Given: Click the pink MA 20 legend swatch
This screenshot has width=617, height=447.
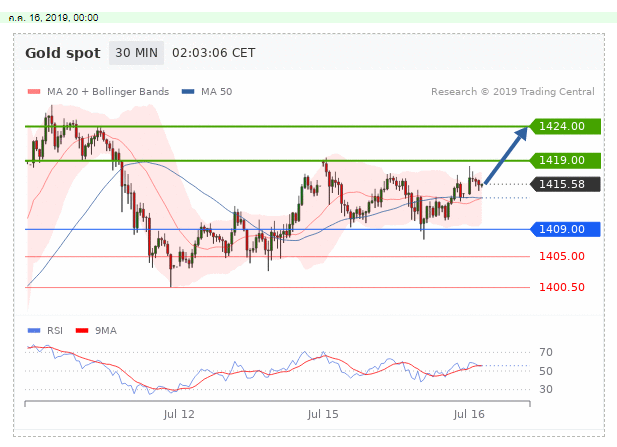Looking at the screenshot, I should 34,92.
